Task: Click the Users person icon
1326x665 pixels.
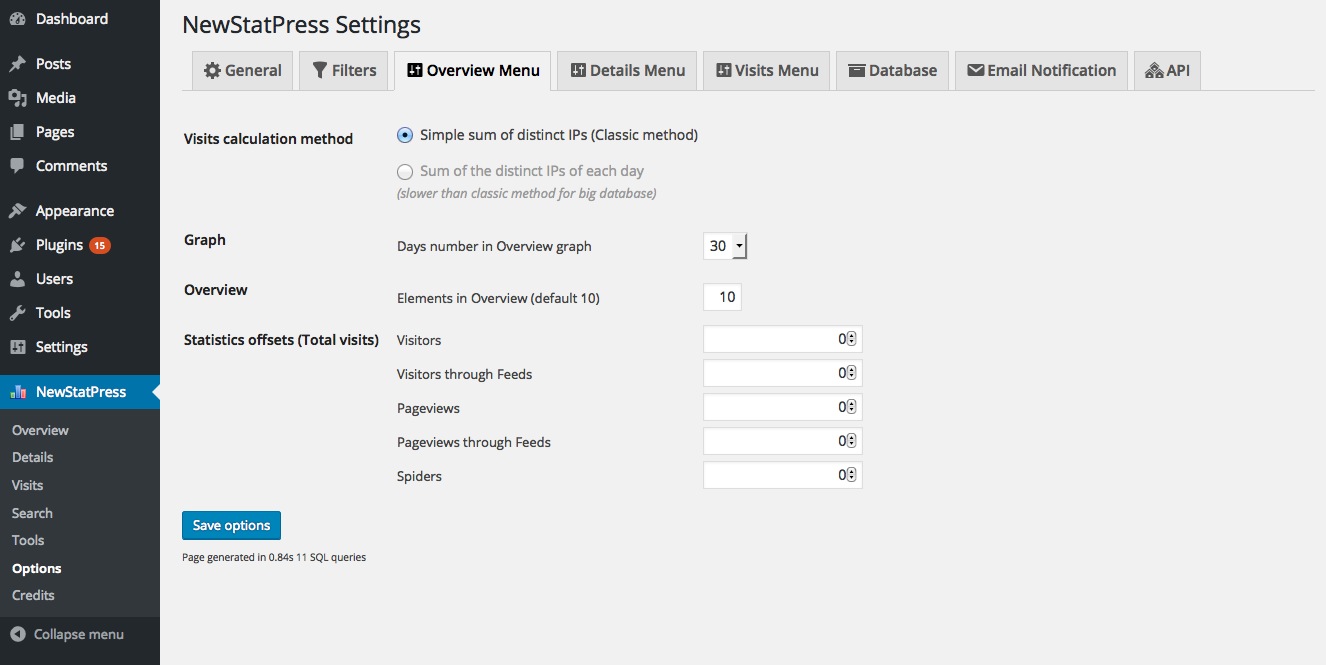Action: [17, 279]
